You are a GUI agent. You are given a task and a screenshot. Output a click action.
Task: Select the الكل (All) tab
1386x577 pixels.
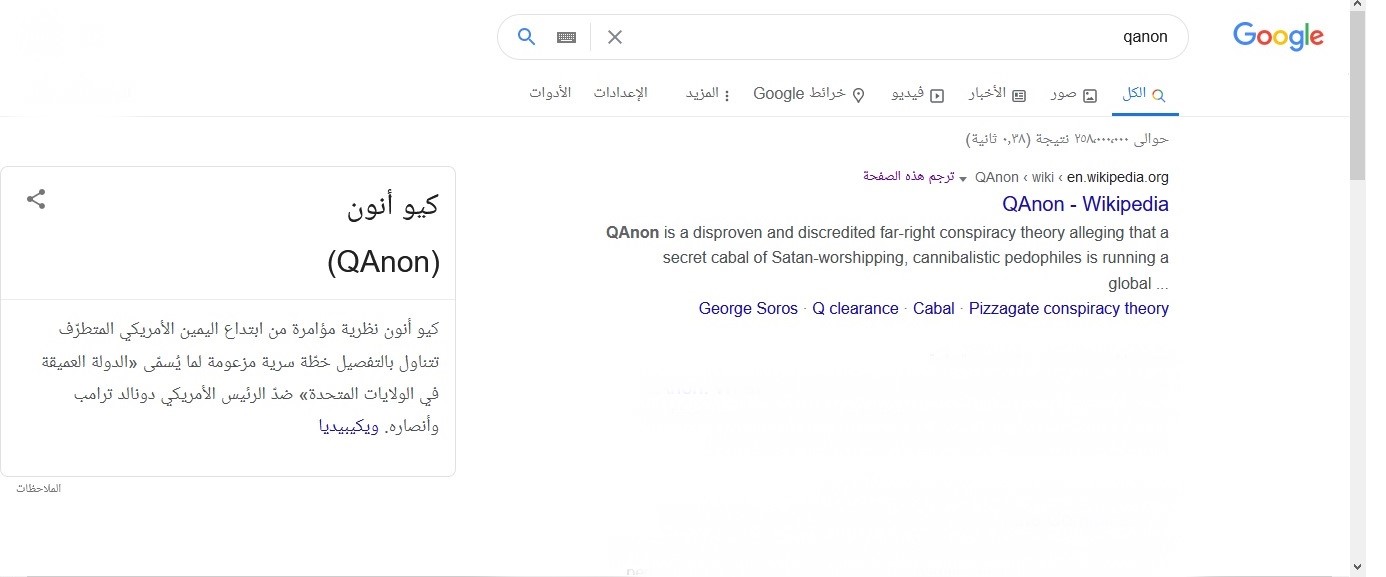tap(1144, 94)
